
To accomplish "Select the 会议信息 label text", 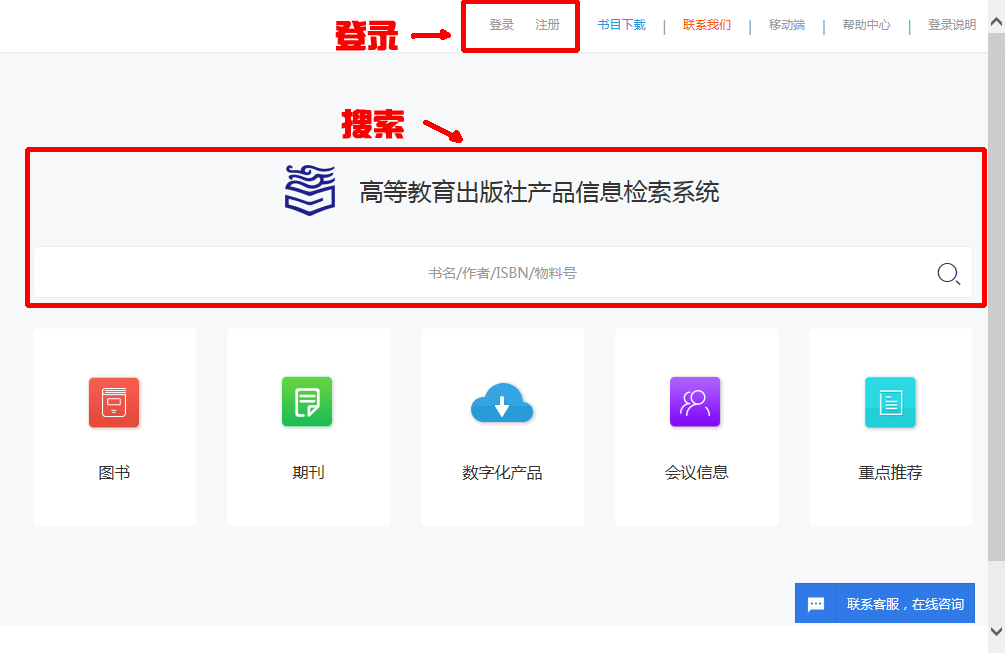I will coord(697,473).
